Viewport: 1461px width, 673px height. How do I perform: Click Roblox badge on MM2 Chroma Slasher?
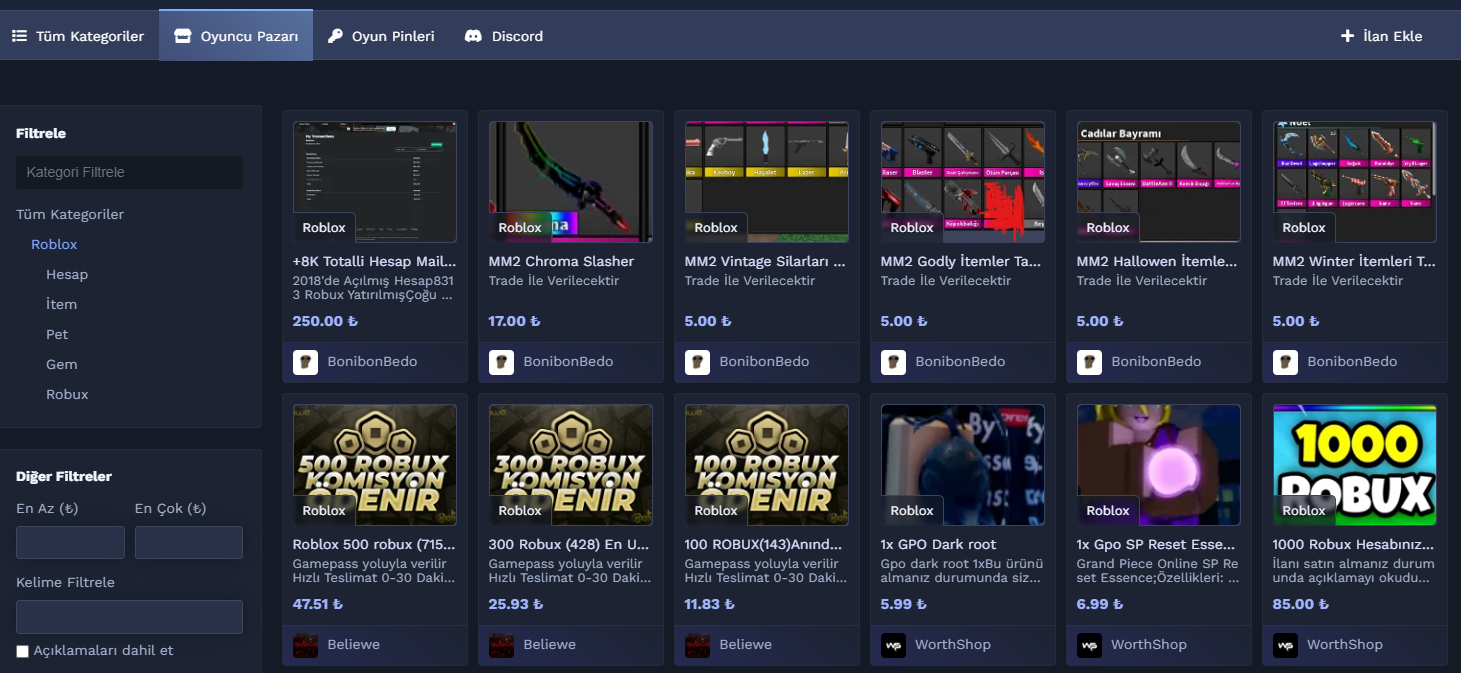click(520, 227)
